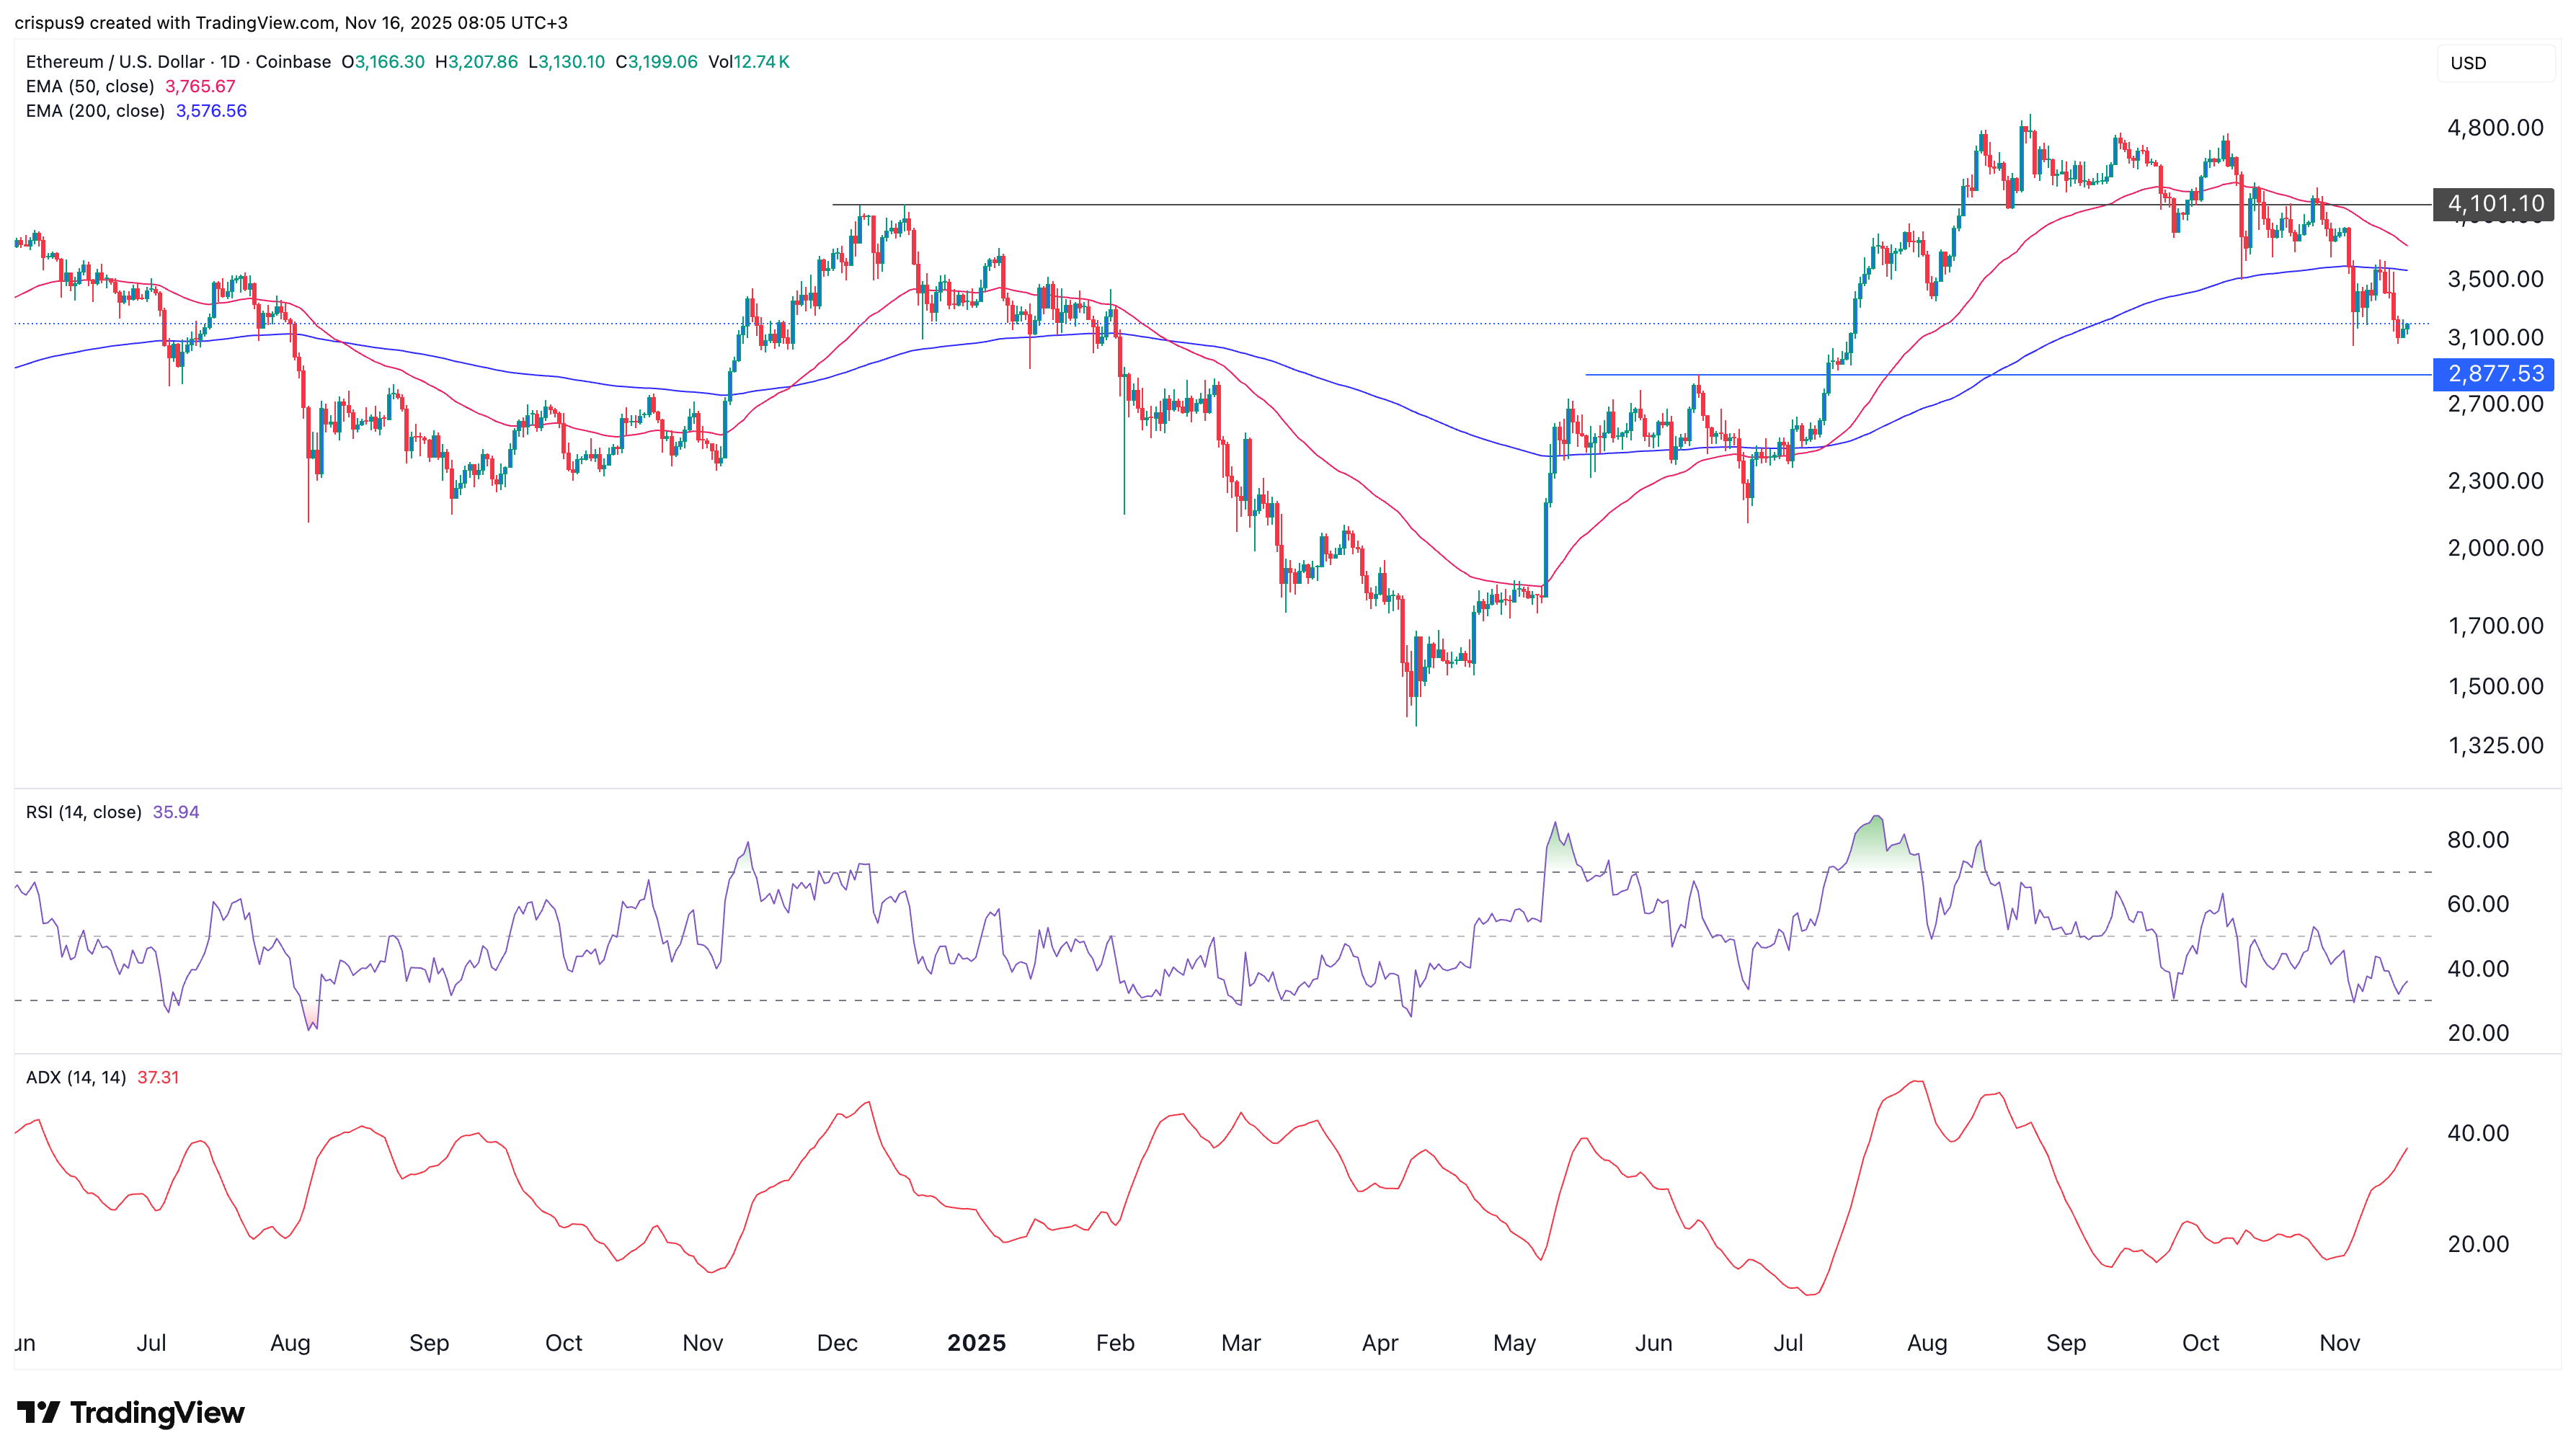Select 2025 on the time axis
The height and width of the screenshot is (1456, 2576).
pos(976,1343)
